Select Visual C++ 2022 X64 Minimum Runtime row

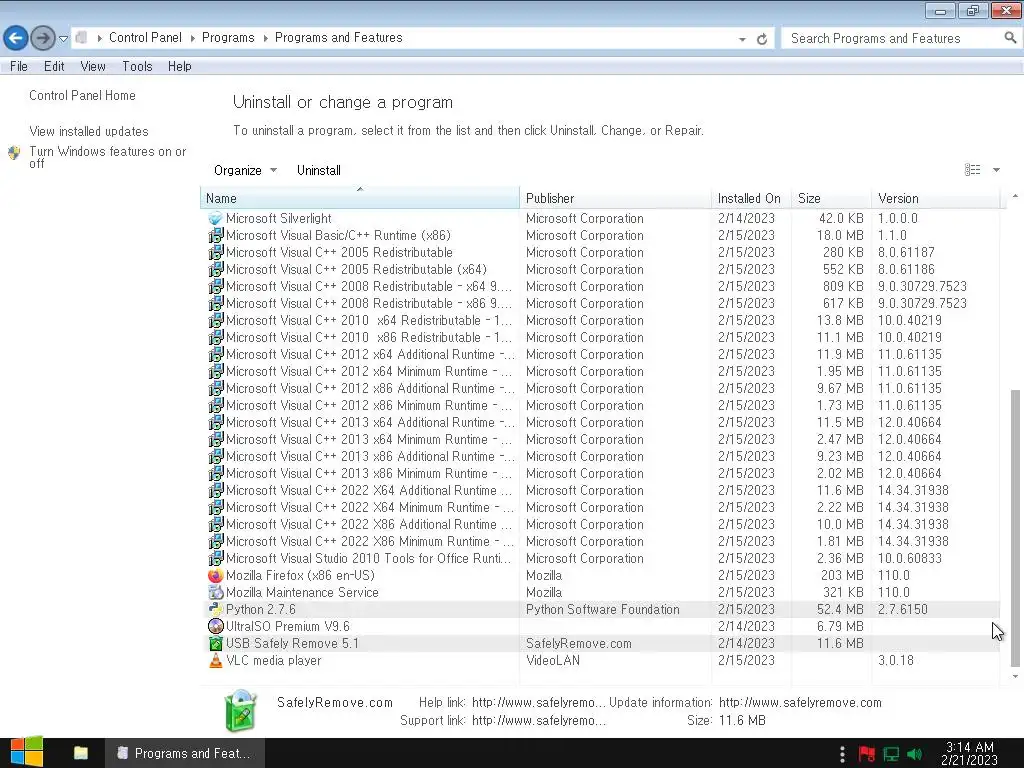click(601, 507)
